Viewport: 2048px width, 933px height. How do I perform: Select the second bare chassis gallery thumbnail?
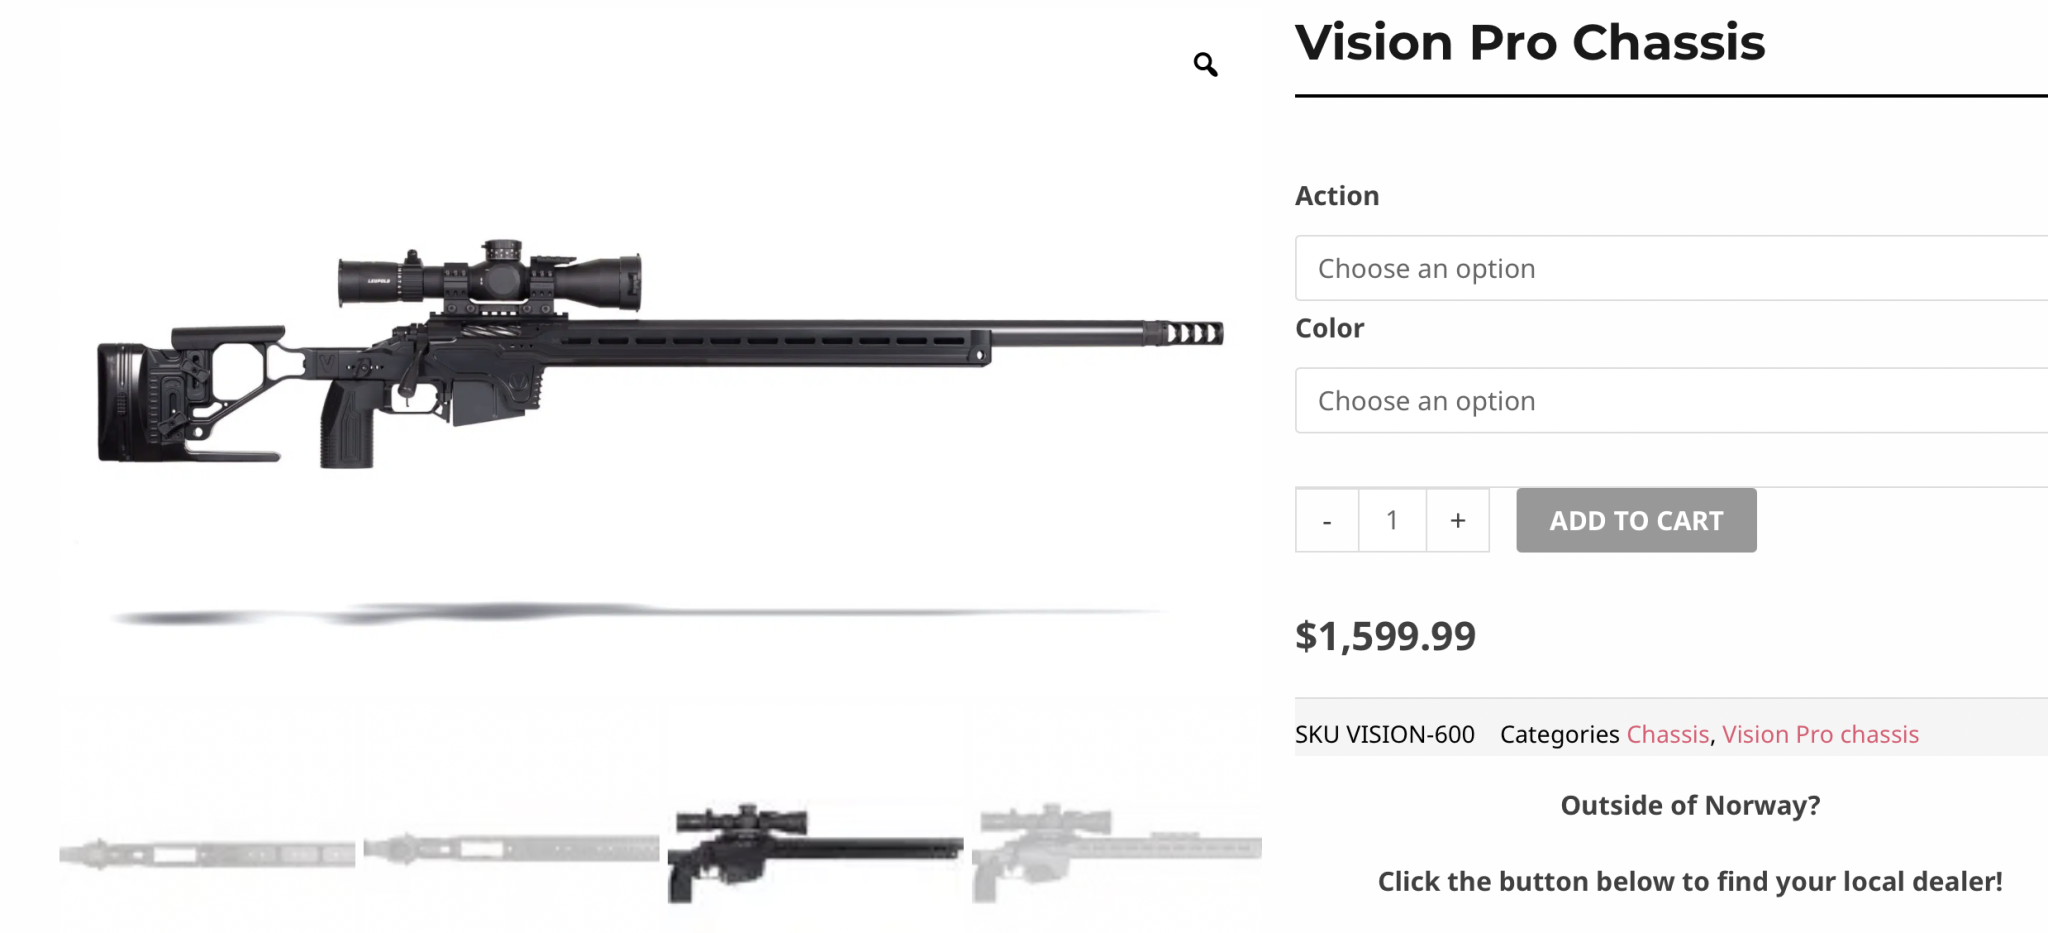tap(511, 850)
